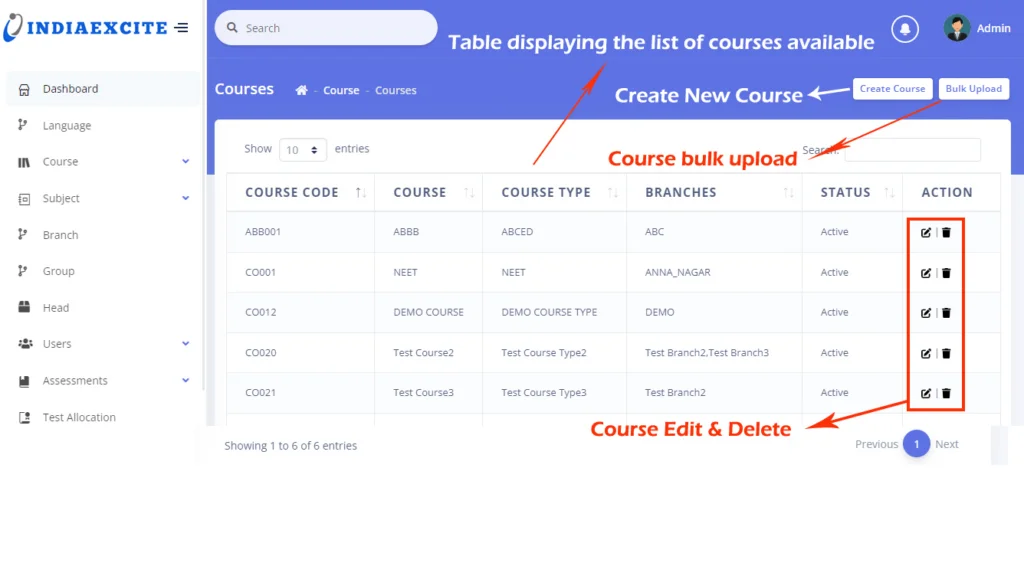Select Test Allocation in the sidebar

pyautogui.click(x=79, y=418)
